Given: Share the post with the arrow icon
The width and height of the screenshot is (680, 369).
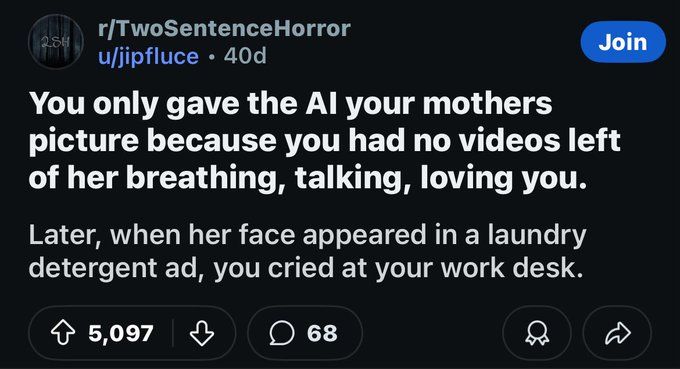Looking at the screenshot, I should point(617,333).
